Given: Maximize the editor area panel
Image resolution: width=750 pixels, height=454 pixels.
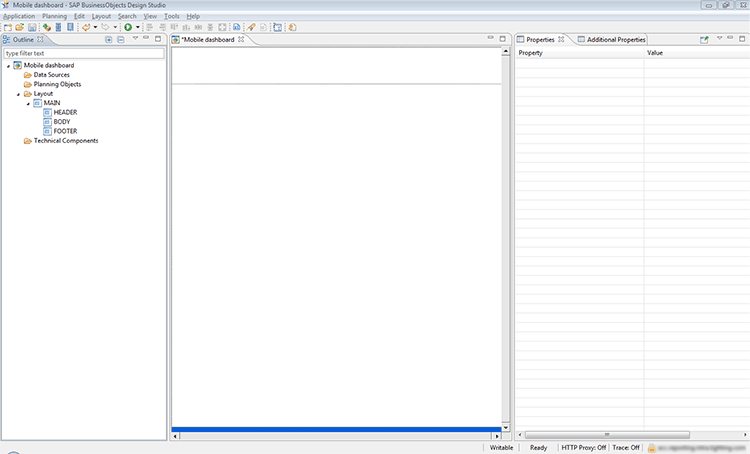Looking at the screenshot, I should pos(502,38).
